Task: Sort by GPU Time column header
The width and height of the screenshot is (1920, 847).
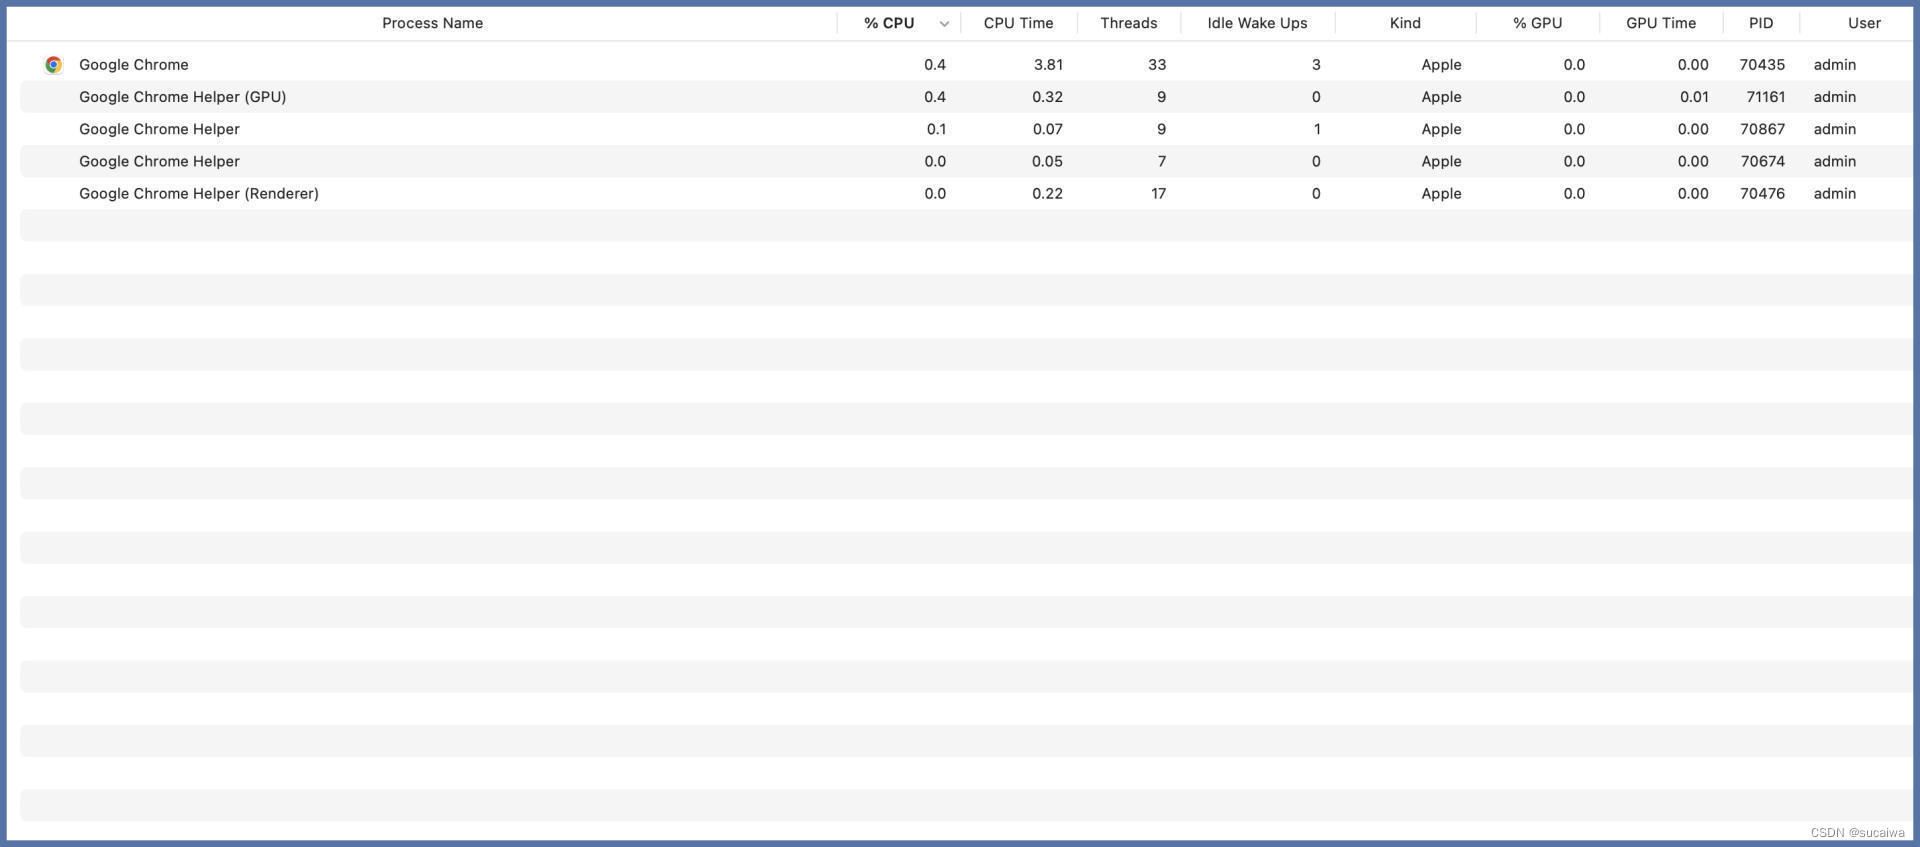Action: tap(1661, 23)
